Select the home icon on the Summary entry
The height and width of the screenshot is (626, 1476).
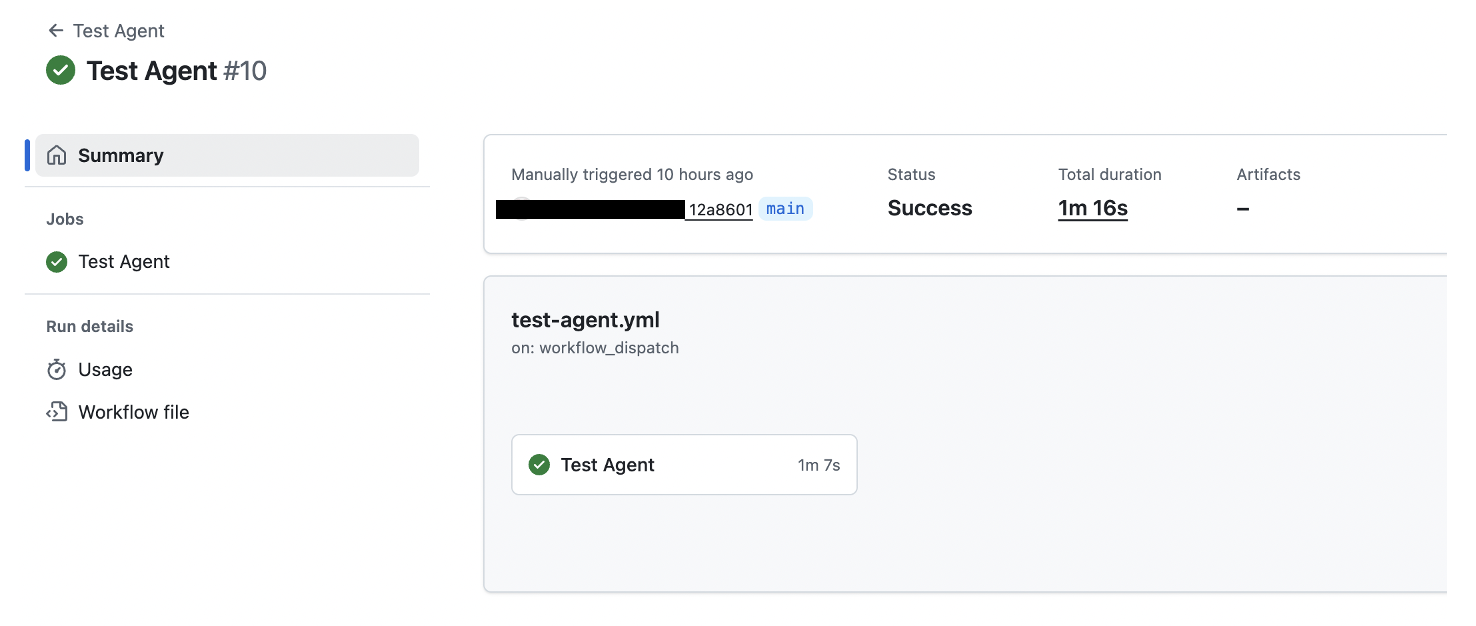point(57,155)
